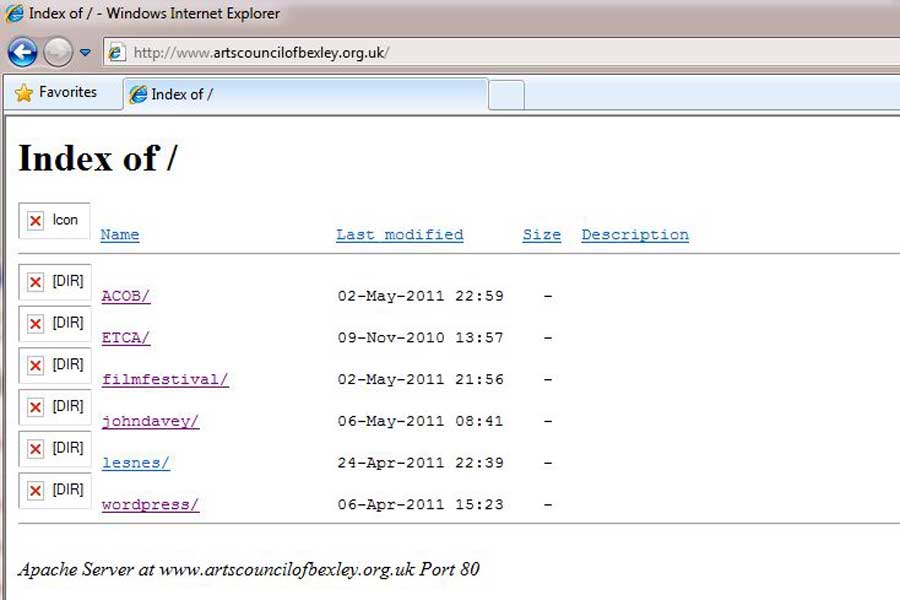Image resolution: width=900 pixels, height=600 pixels.
Task: Click the browser Forward arrow button
Action: (x=58, y=51)
